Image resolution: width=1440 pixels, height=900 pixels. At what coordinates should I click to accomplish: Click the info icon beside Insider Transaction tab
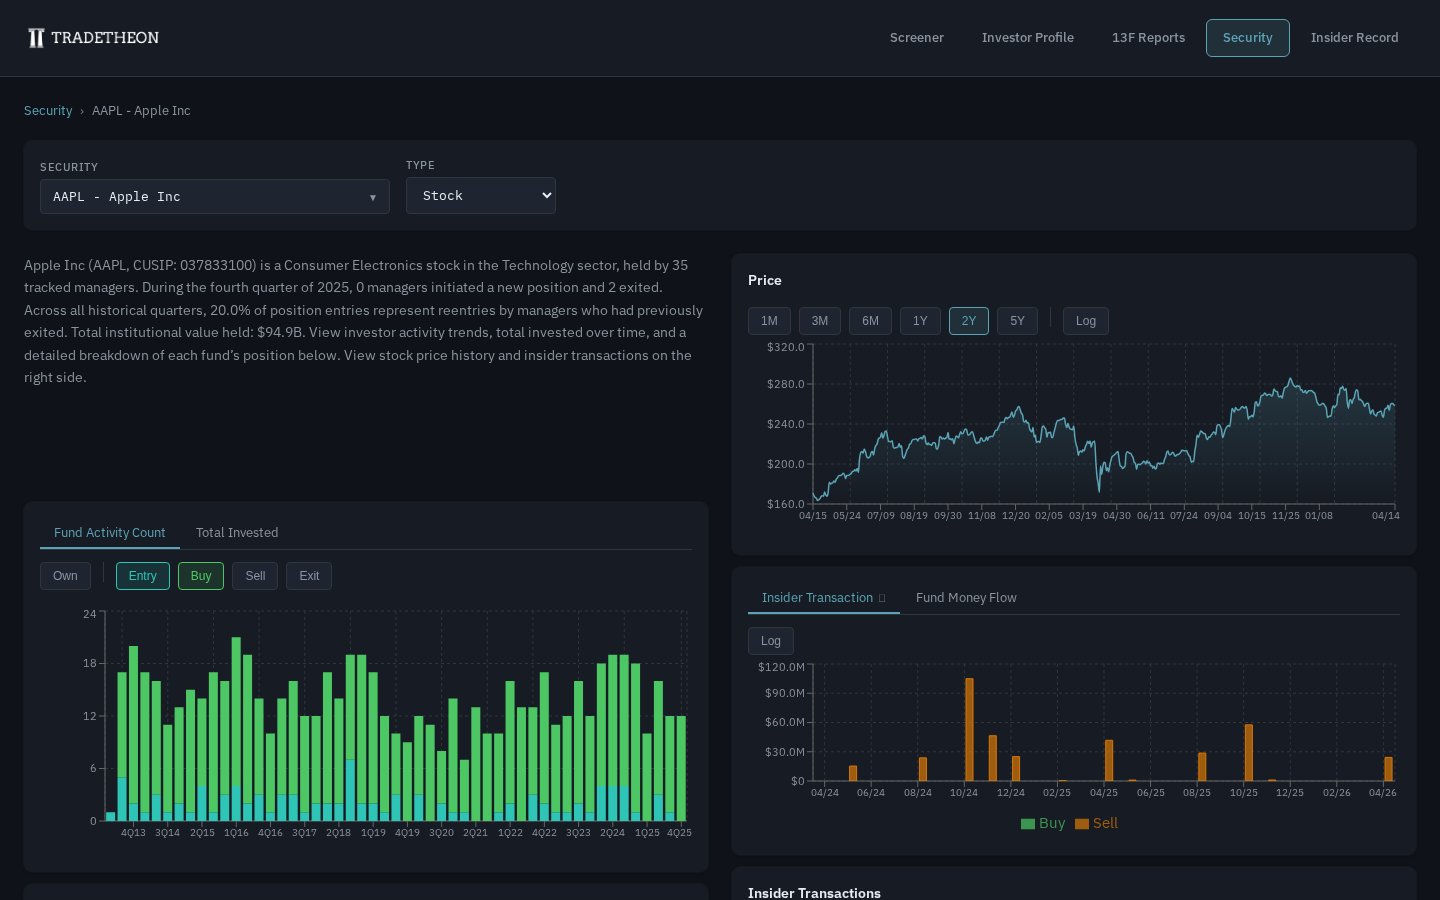(x=882, y=598)
